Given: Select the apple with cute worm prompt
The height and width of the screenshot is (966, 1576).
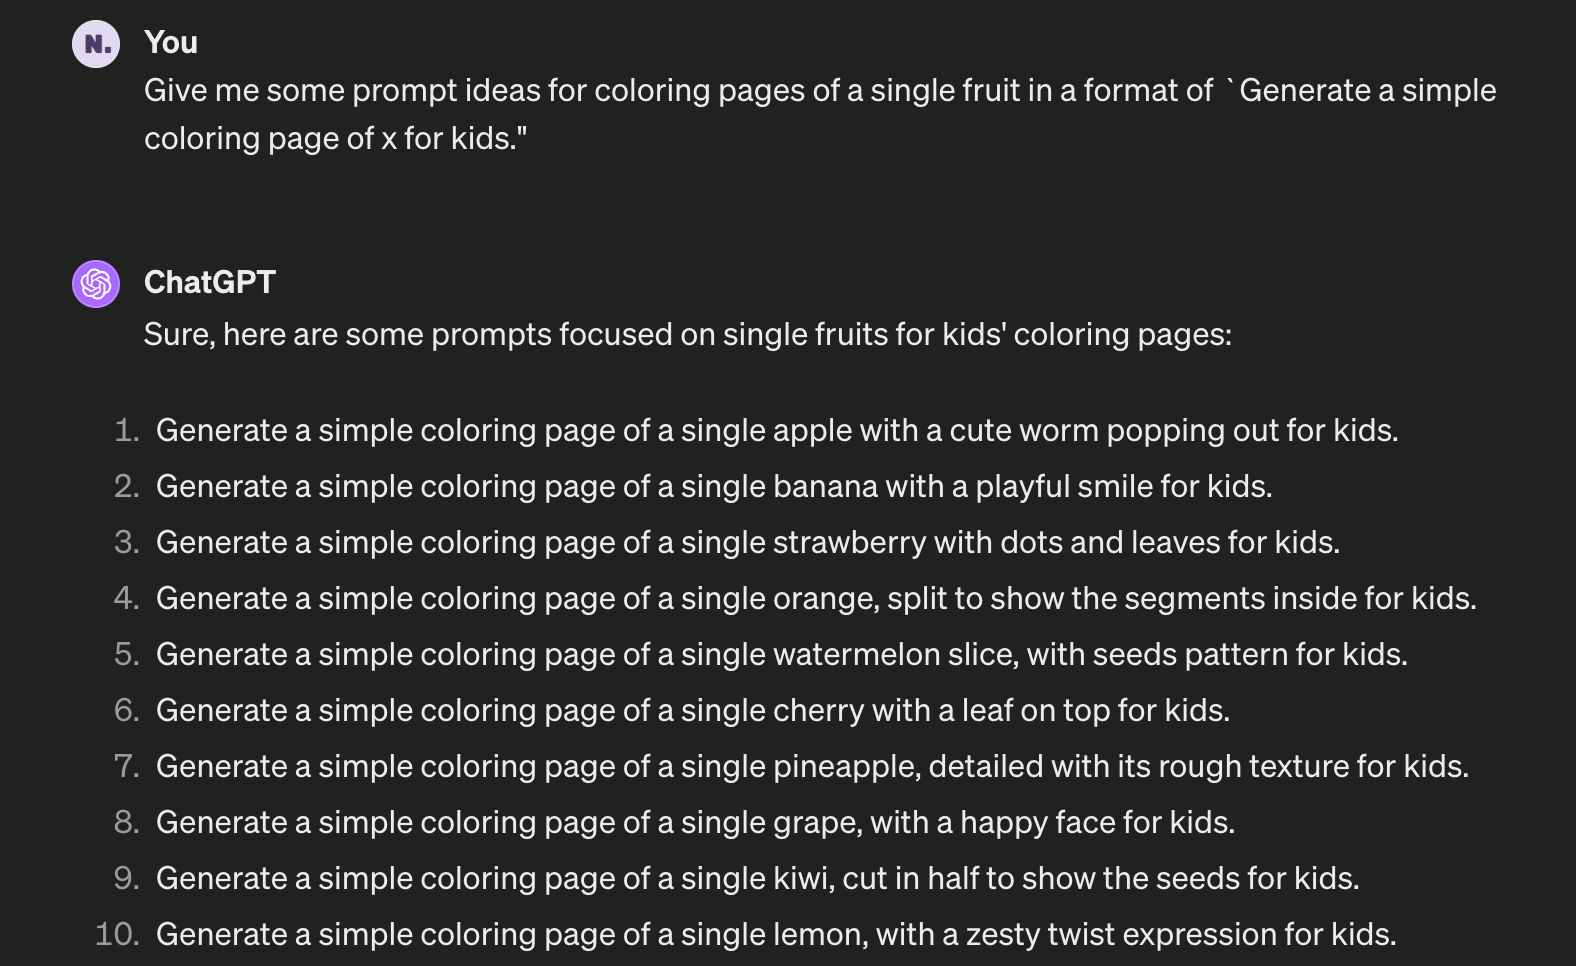Looking at the screenshot, I should point(777,430).
